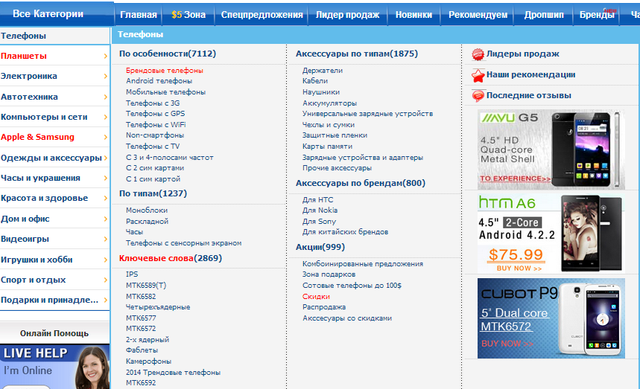Open the Для Nokia link
This screenshot has width=640, height=389.
(x=320, y=211)
